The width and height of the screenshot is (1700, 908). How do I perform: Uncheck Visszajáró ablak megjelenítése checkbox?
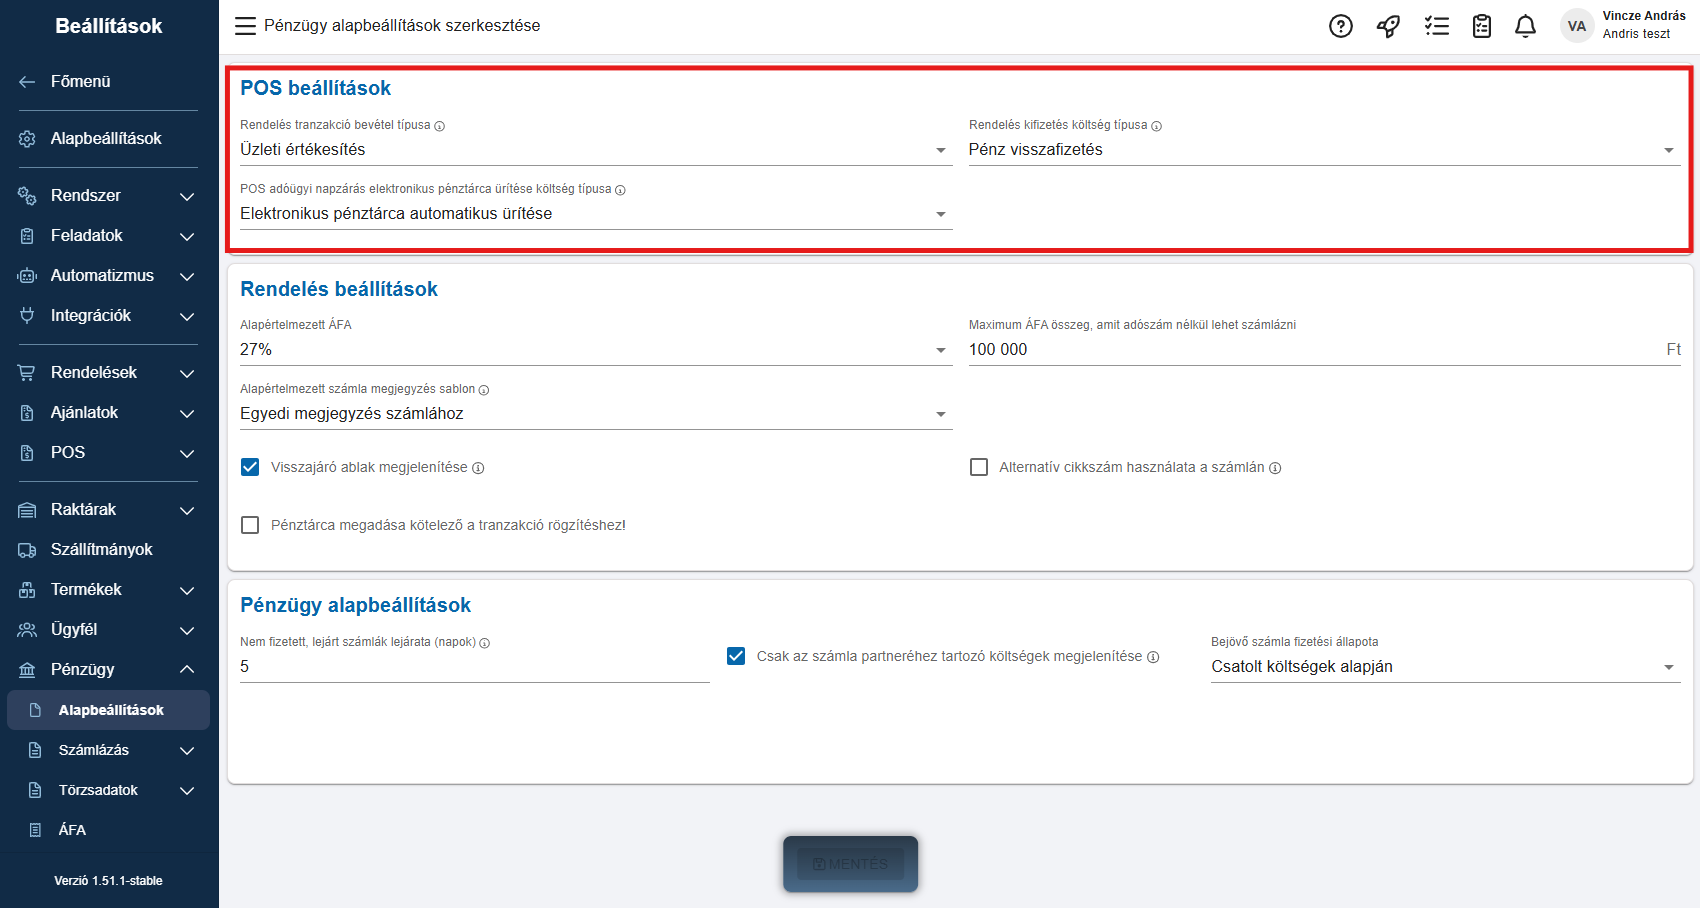pos(250,467)
